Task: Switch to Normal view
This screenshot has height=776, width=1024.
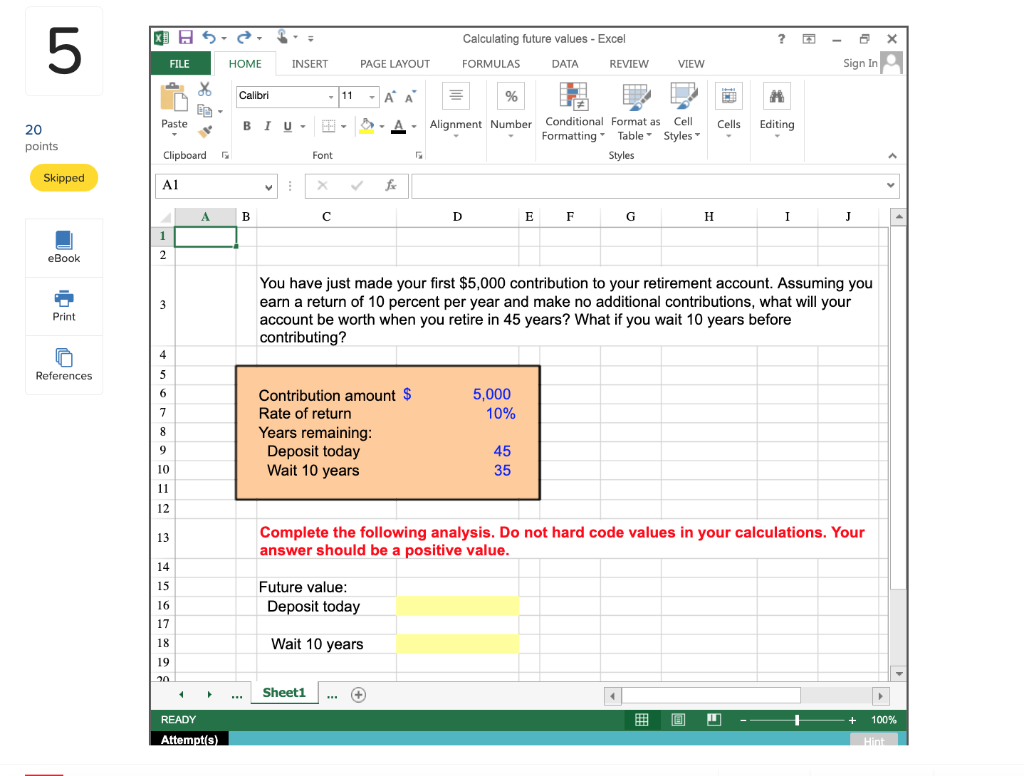Action: click(x=642, y=720)
